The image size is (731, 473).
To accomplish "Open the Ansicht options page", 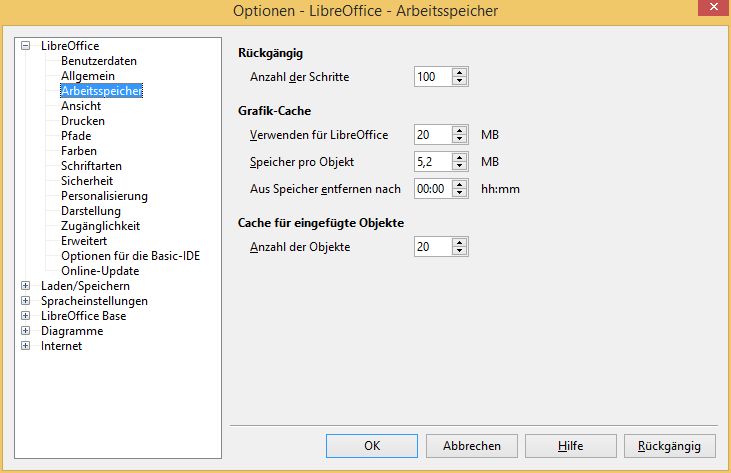I will click(x=81, y=106).
